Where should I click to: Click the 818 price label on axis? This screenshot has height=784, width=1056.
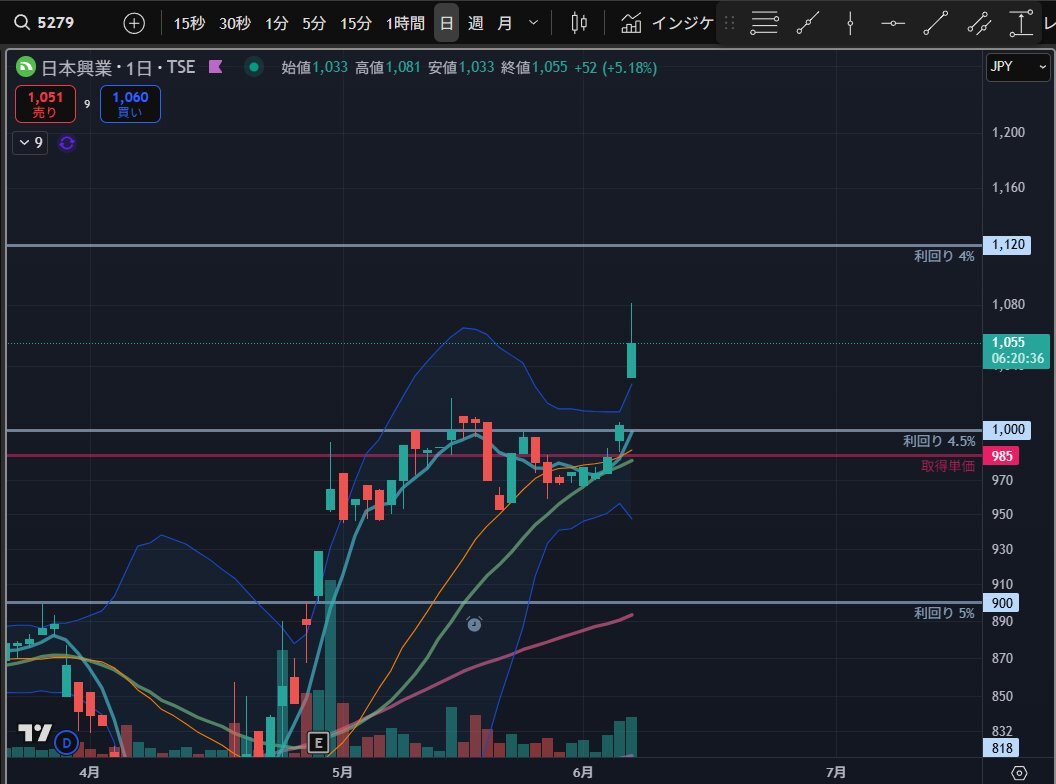click(x=1001, y=748)
